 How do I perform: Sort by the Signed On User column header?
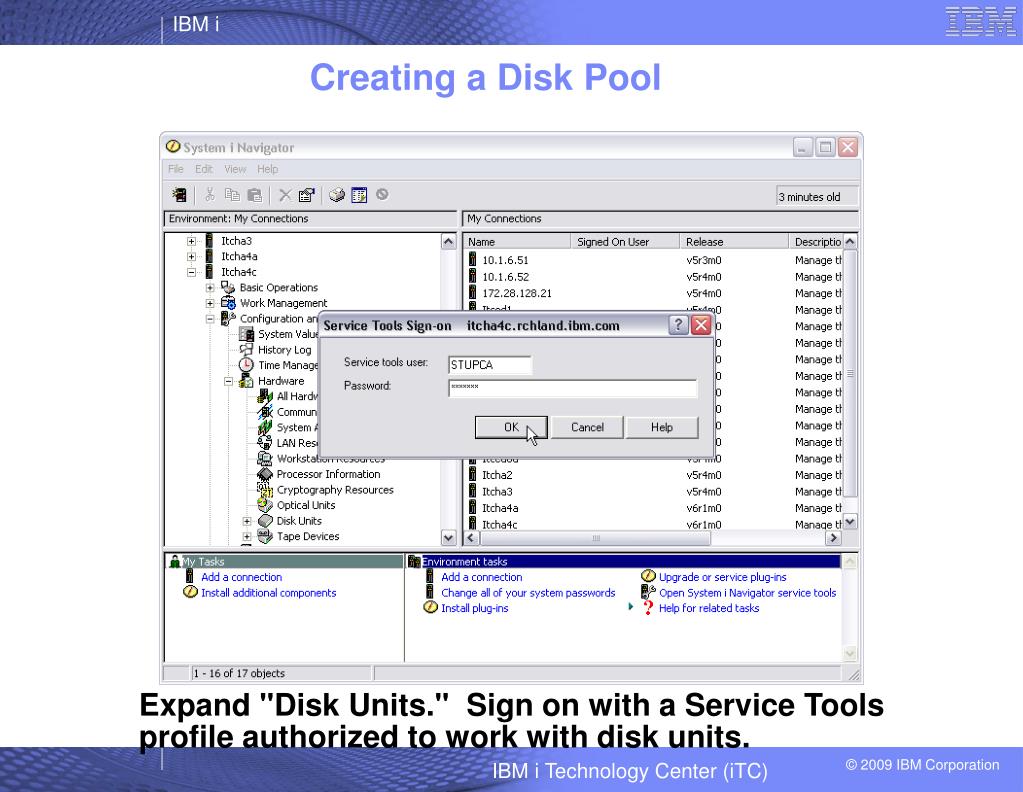tap(625, 241)
